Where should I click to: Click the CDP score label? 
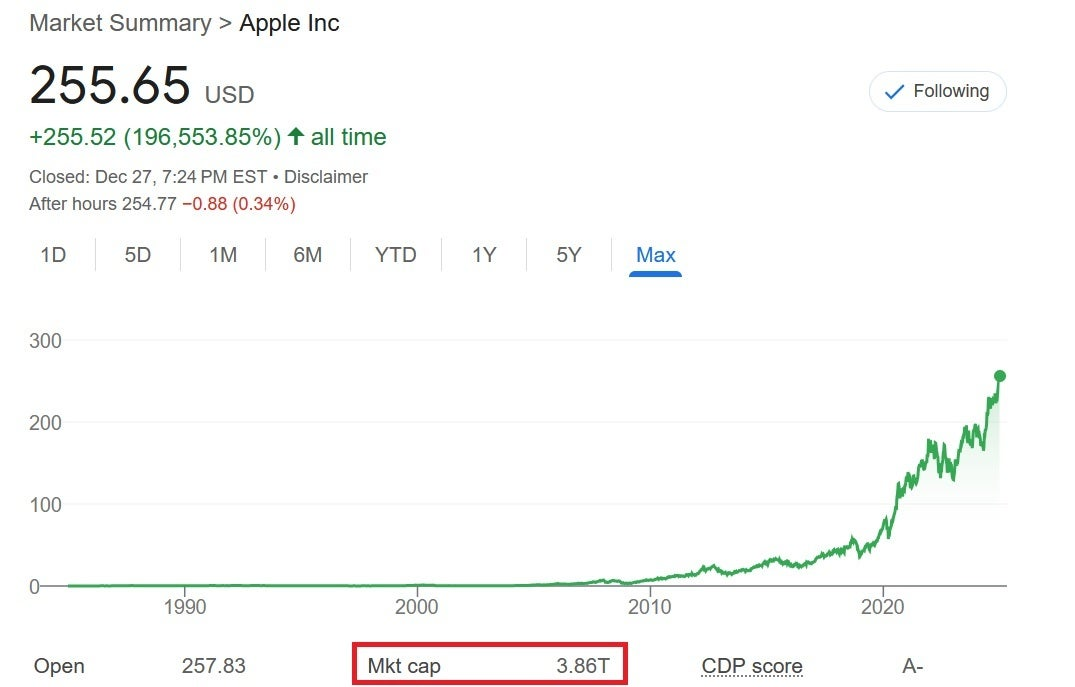(x=752, y=666)
